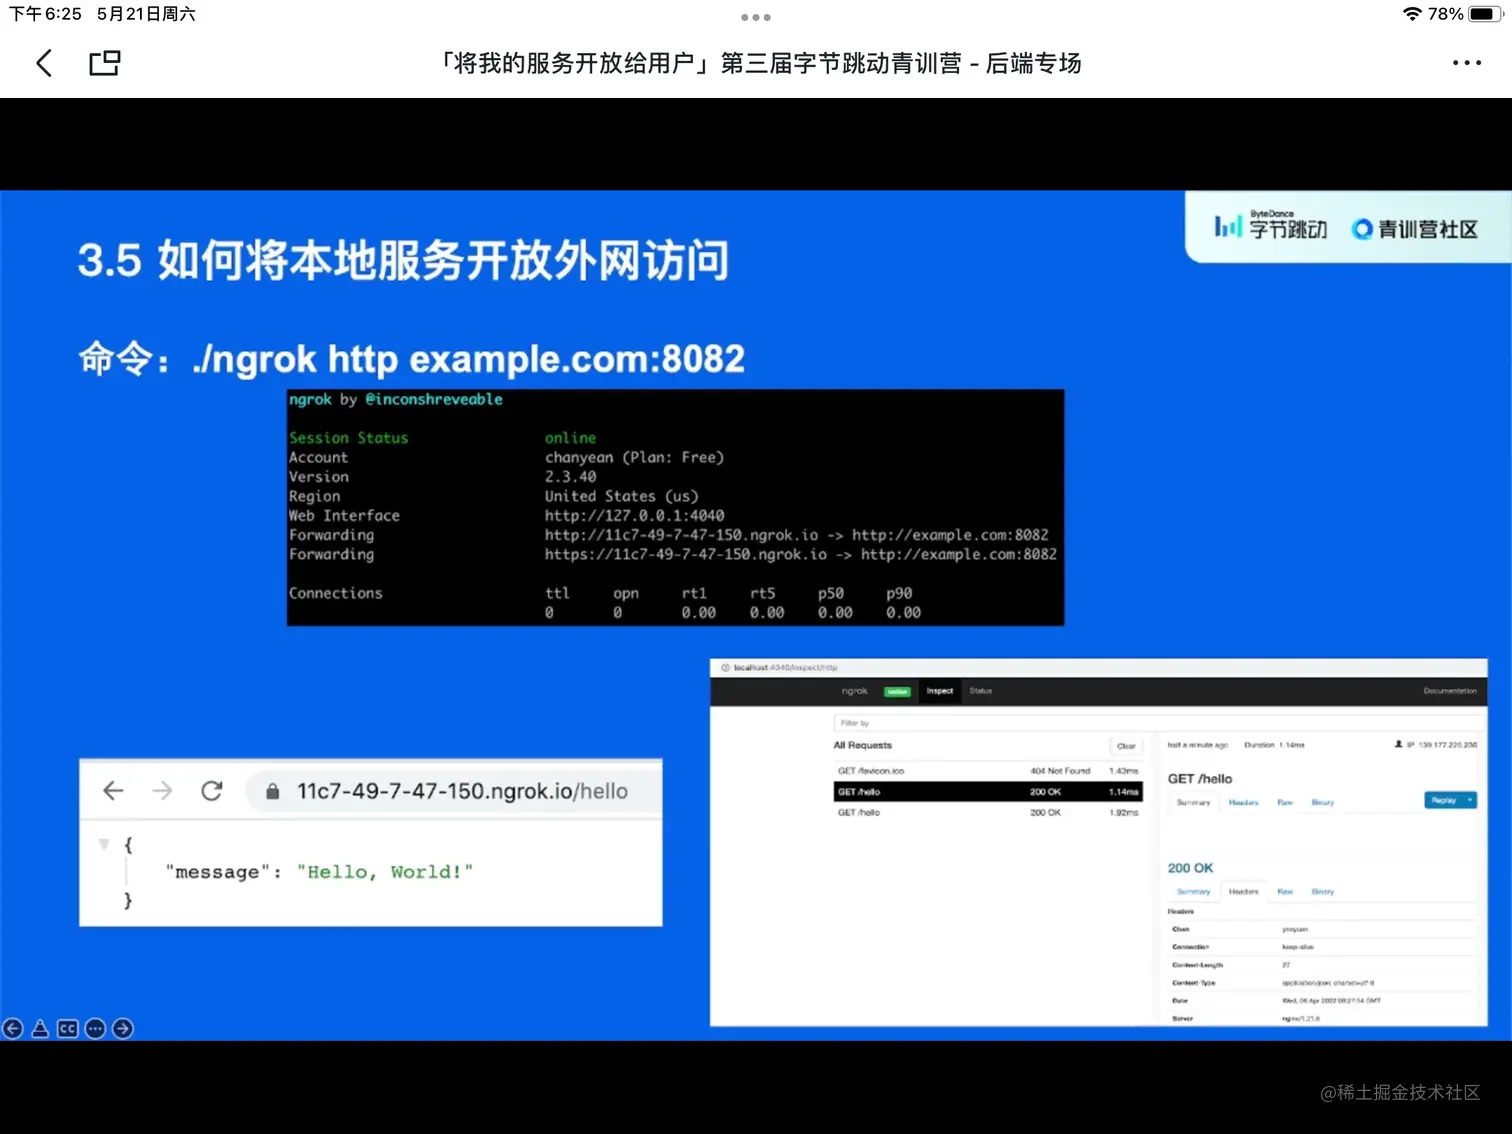Click the 11c7-49-7-47-150.ngrok.io/hello address bar

[x=455, y=791]
